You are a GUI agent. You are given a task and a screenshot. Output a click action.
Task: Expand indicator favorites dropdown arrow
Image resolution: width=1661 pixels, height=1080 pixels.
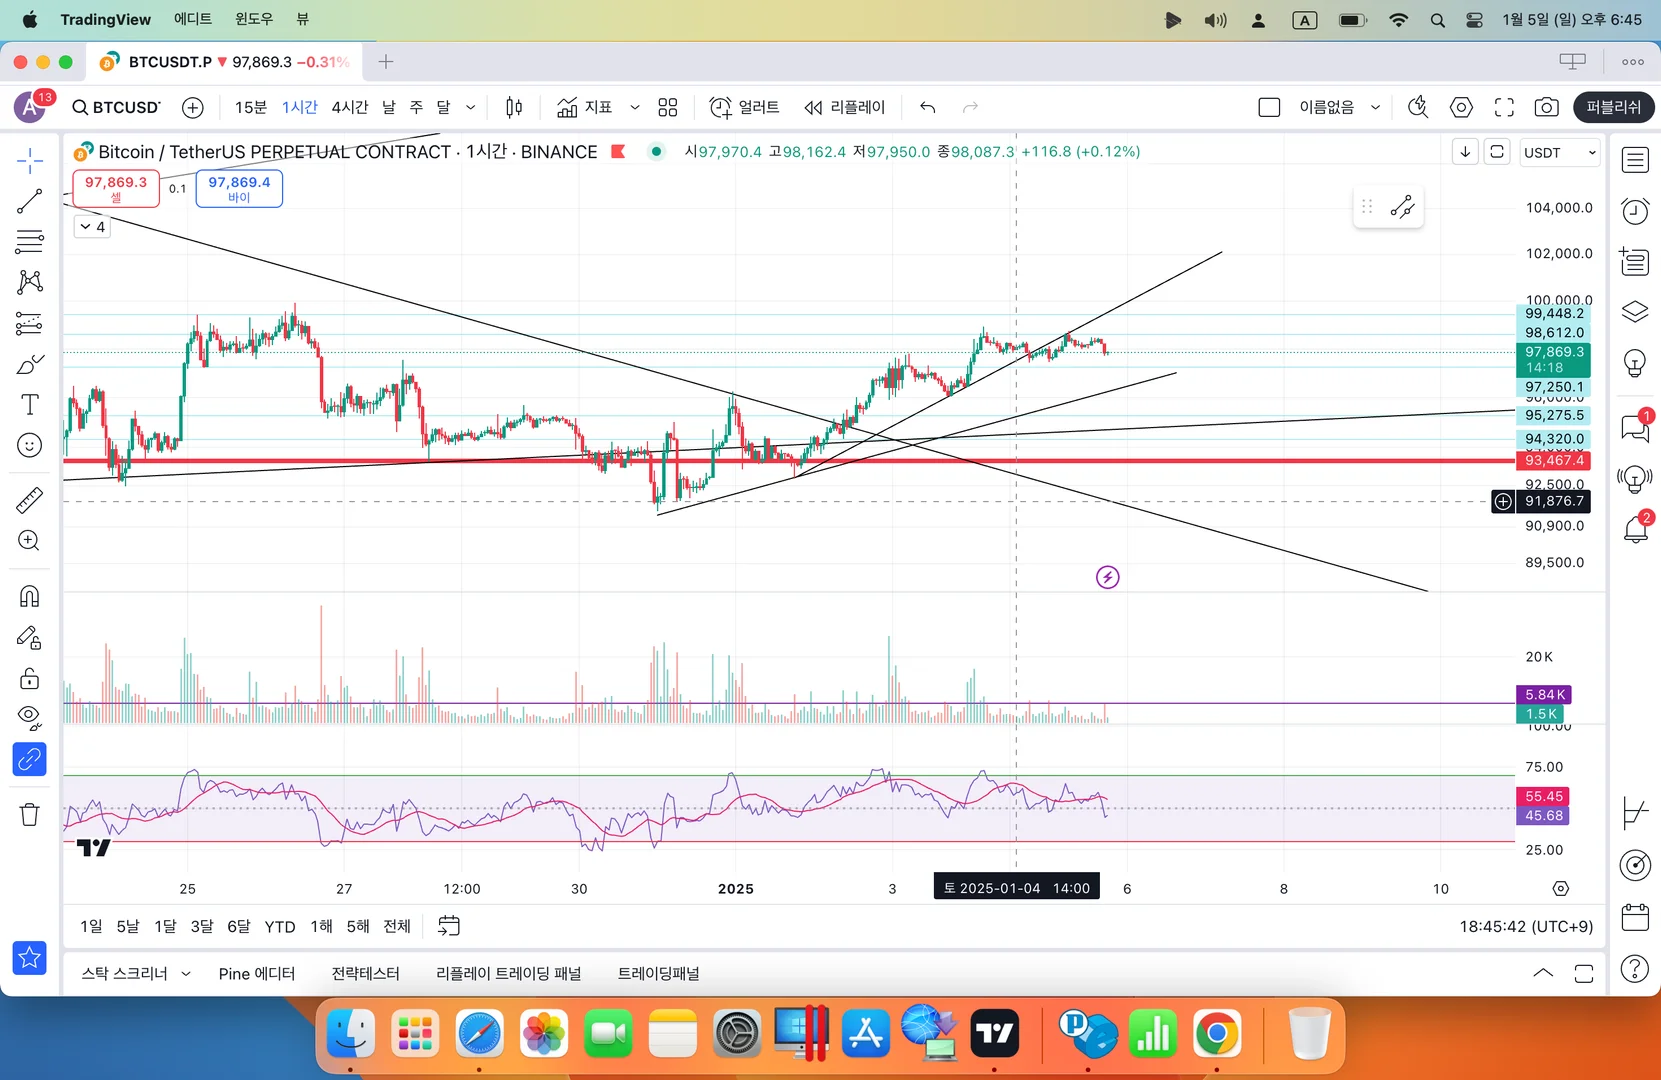pyautogui.click(x=634, y=107)
